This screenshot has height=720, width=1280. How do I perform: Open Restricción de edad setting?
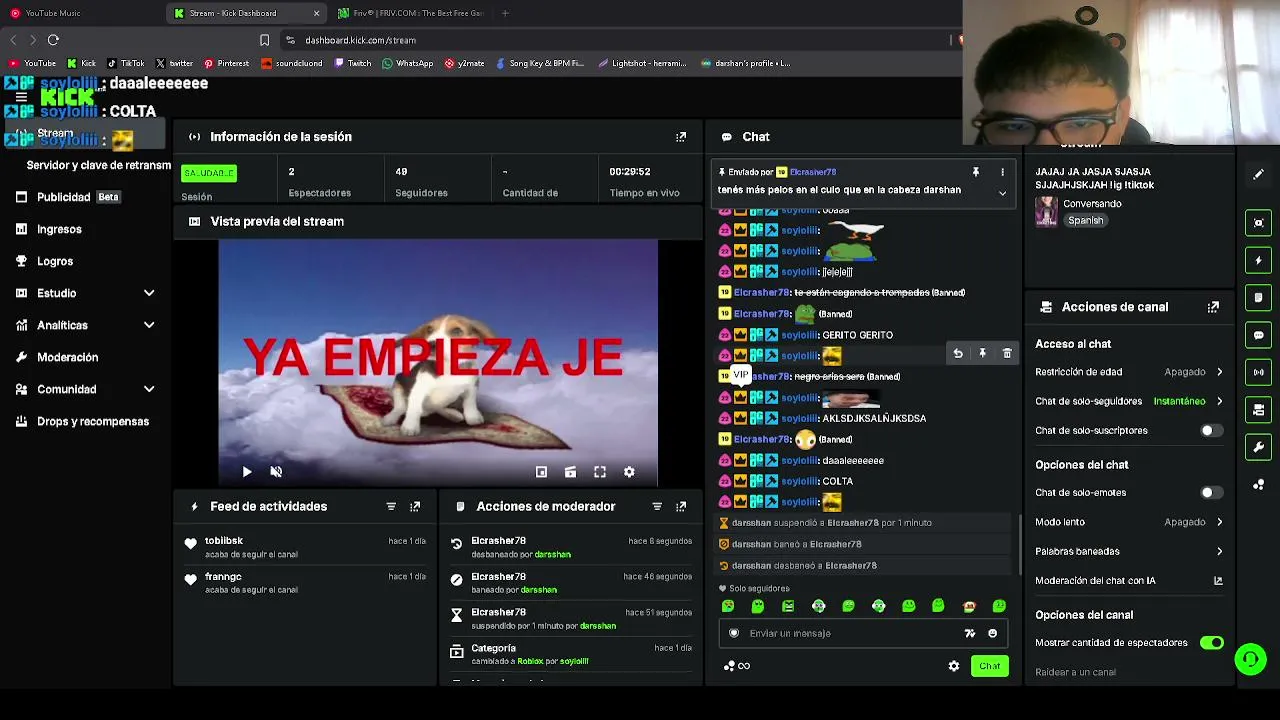[1129, 372]
